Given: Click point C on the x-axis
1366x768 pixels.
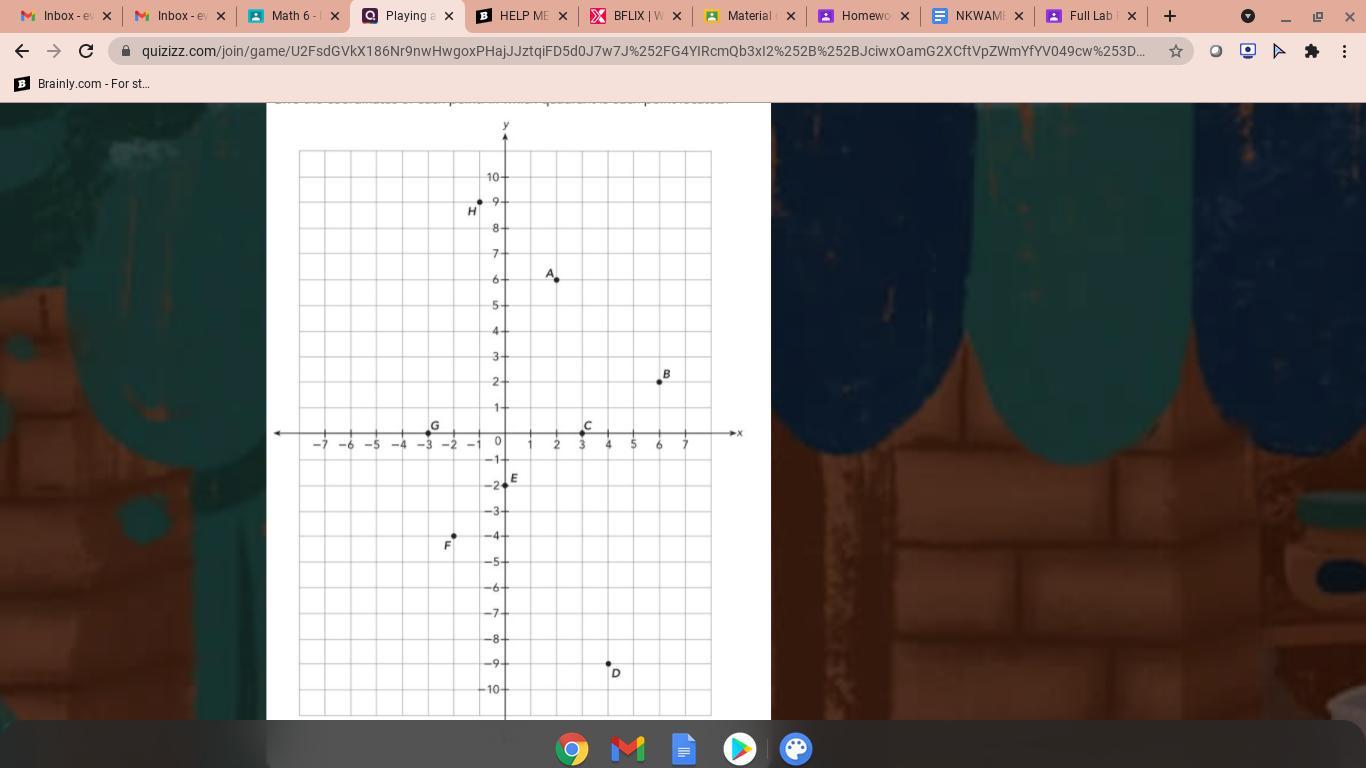Looking at the screenshot, I should (582, 433).
